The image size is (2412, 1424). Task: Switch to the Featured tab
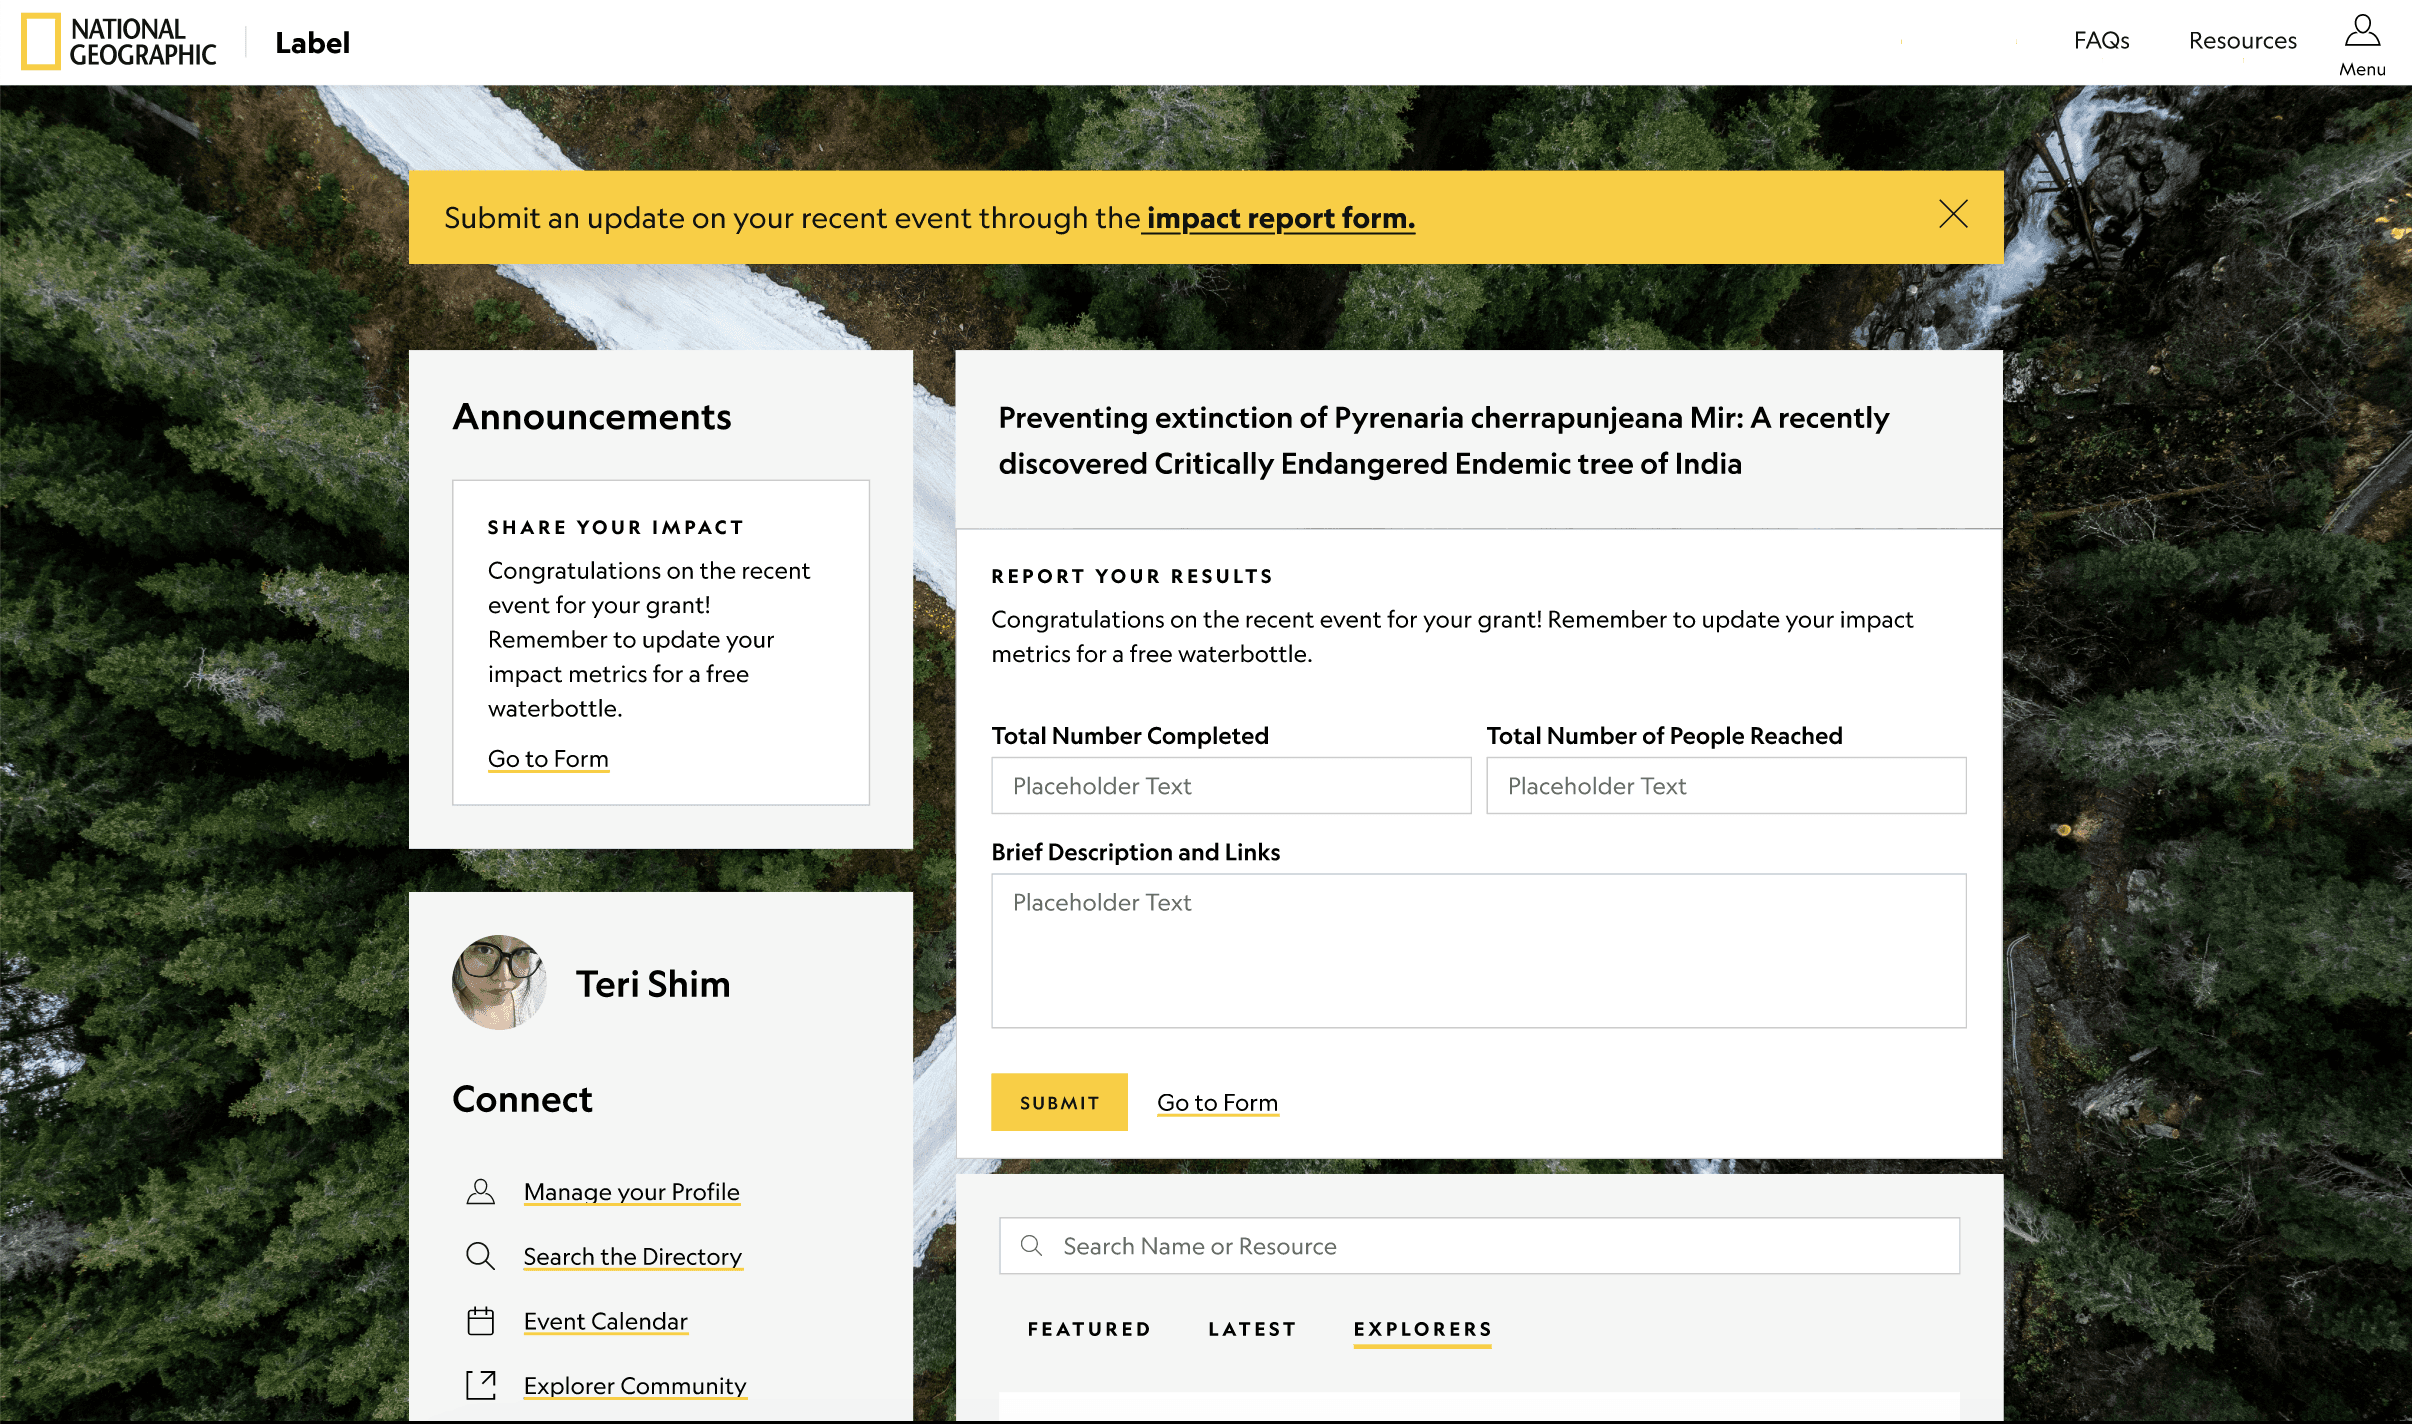coord(1089,1329)
